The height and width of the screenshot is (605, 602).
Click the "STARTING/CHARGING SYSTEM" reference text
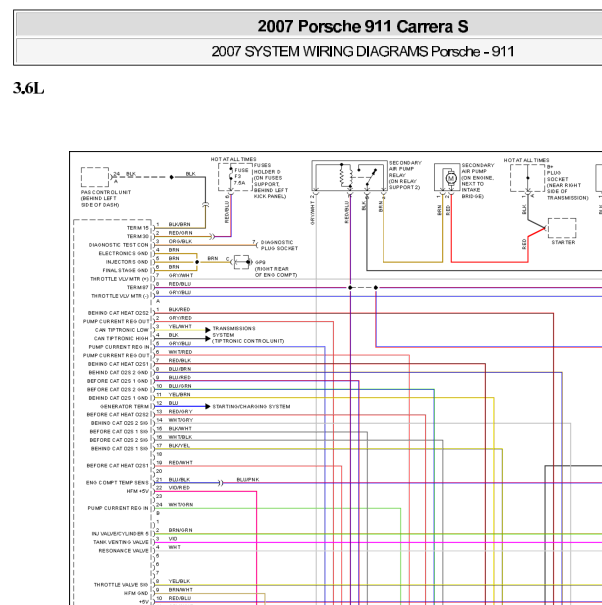point(251,406)
